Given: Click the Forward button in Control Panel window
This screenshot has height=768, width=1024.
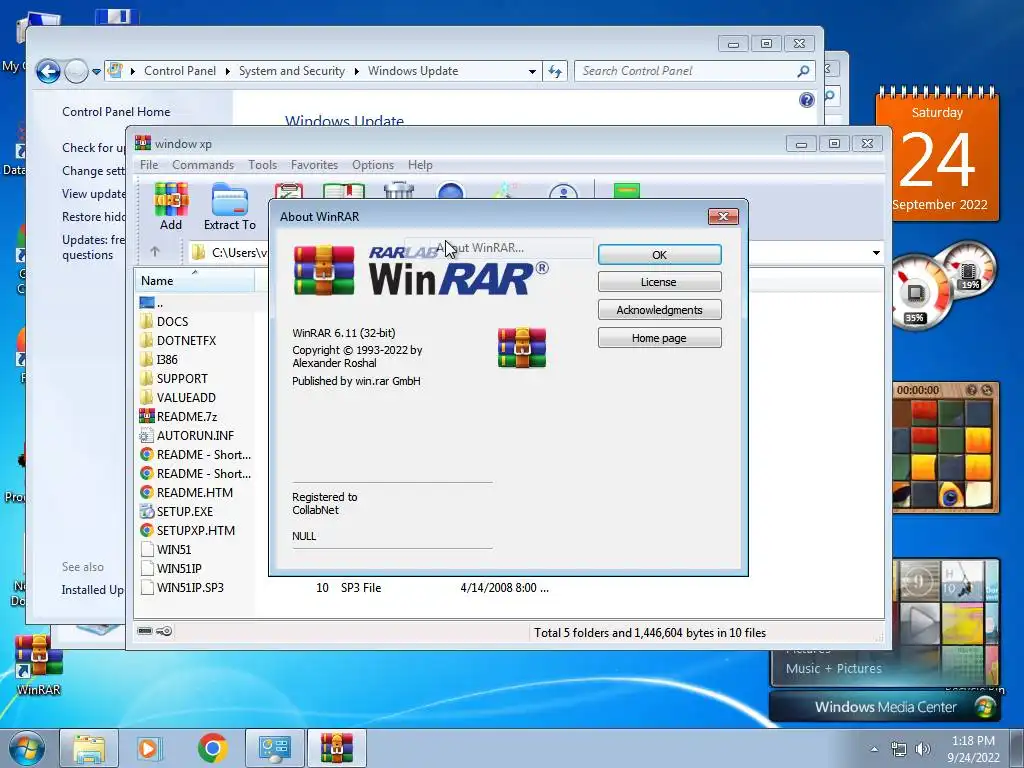Looking at the screenshot, I should pyautogui.click(x=76, y=71).
